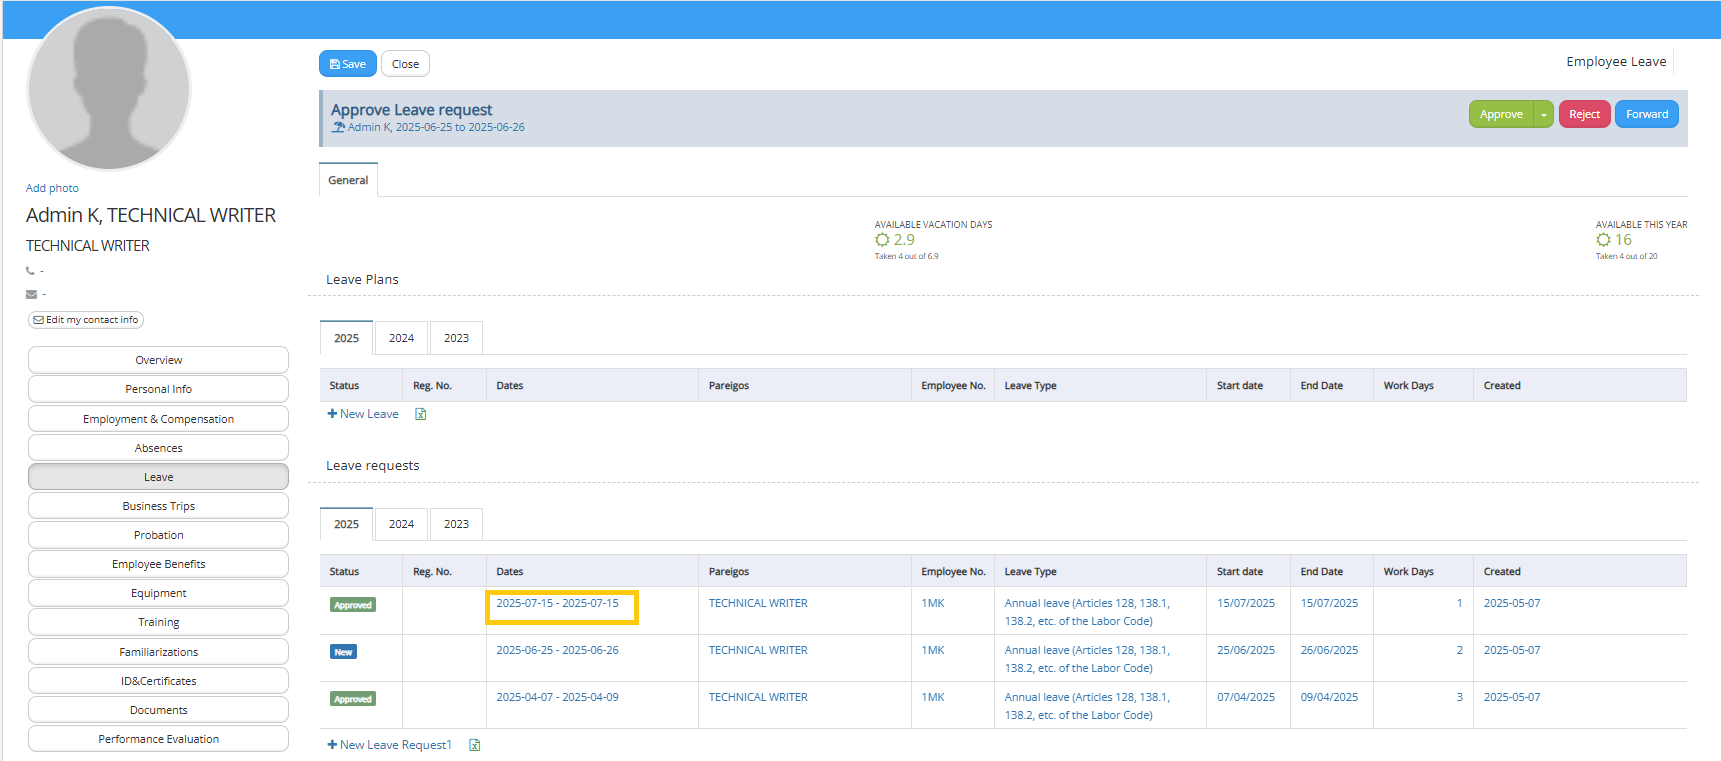Click Approved badge on the 2025-07-15 row
1721x761 pixels.
click(353, 605)
